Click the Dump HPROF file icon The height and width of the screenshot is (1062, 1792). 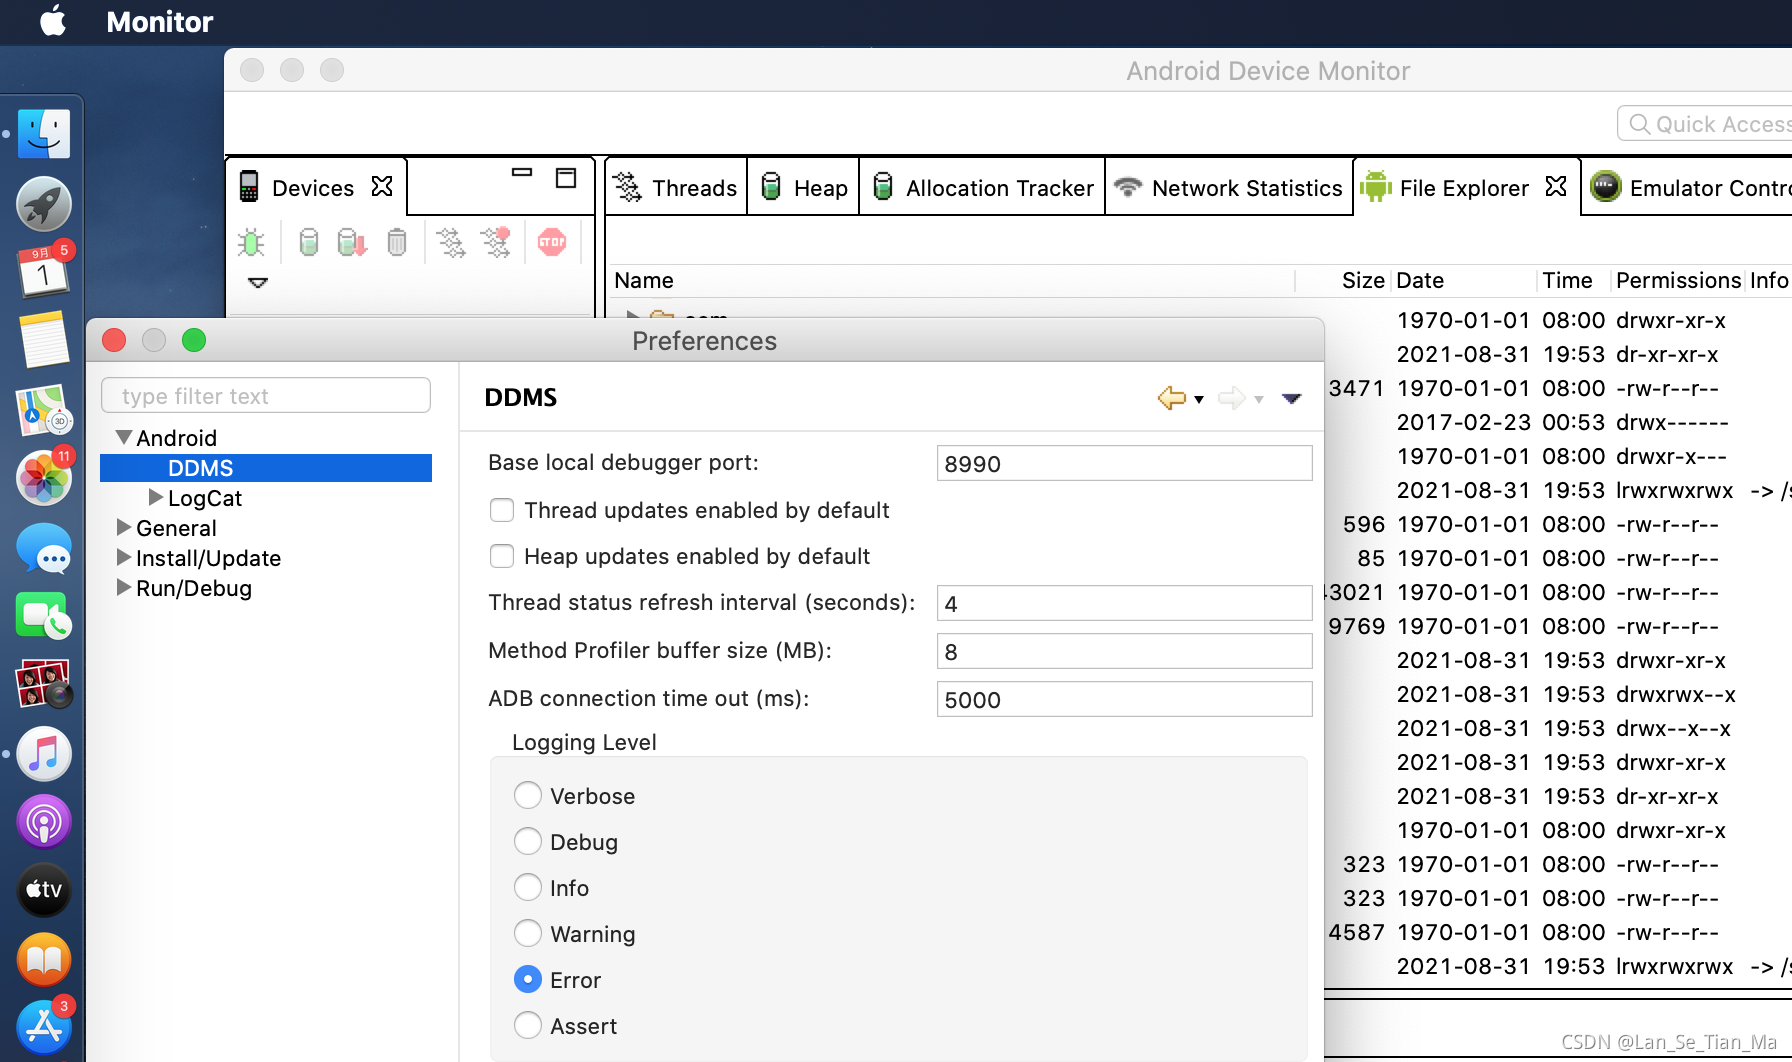pos(352,242)
